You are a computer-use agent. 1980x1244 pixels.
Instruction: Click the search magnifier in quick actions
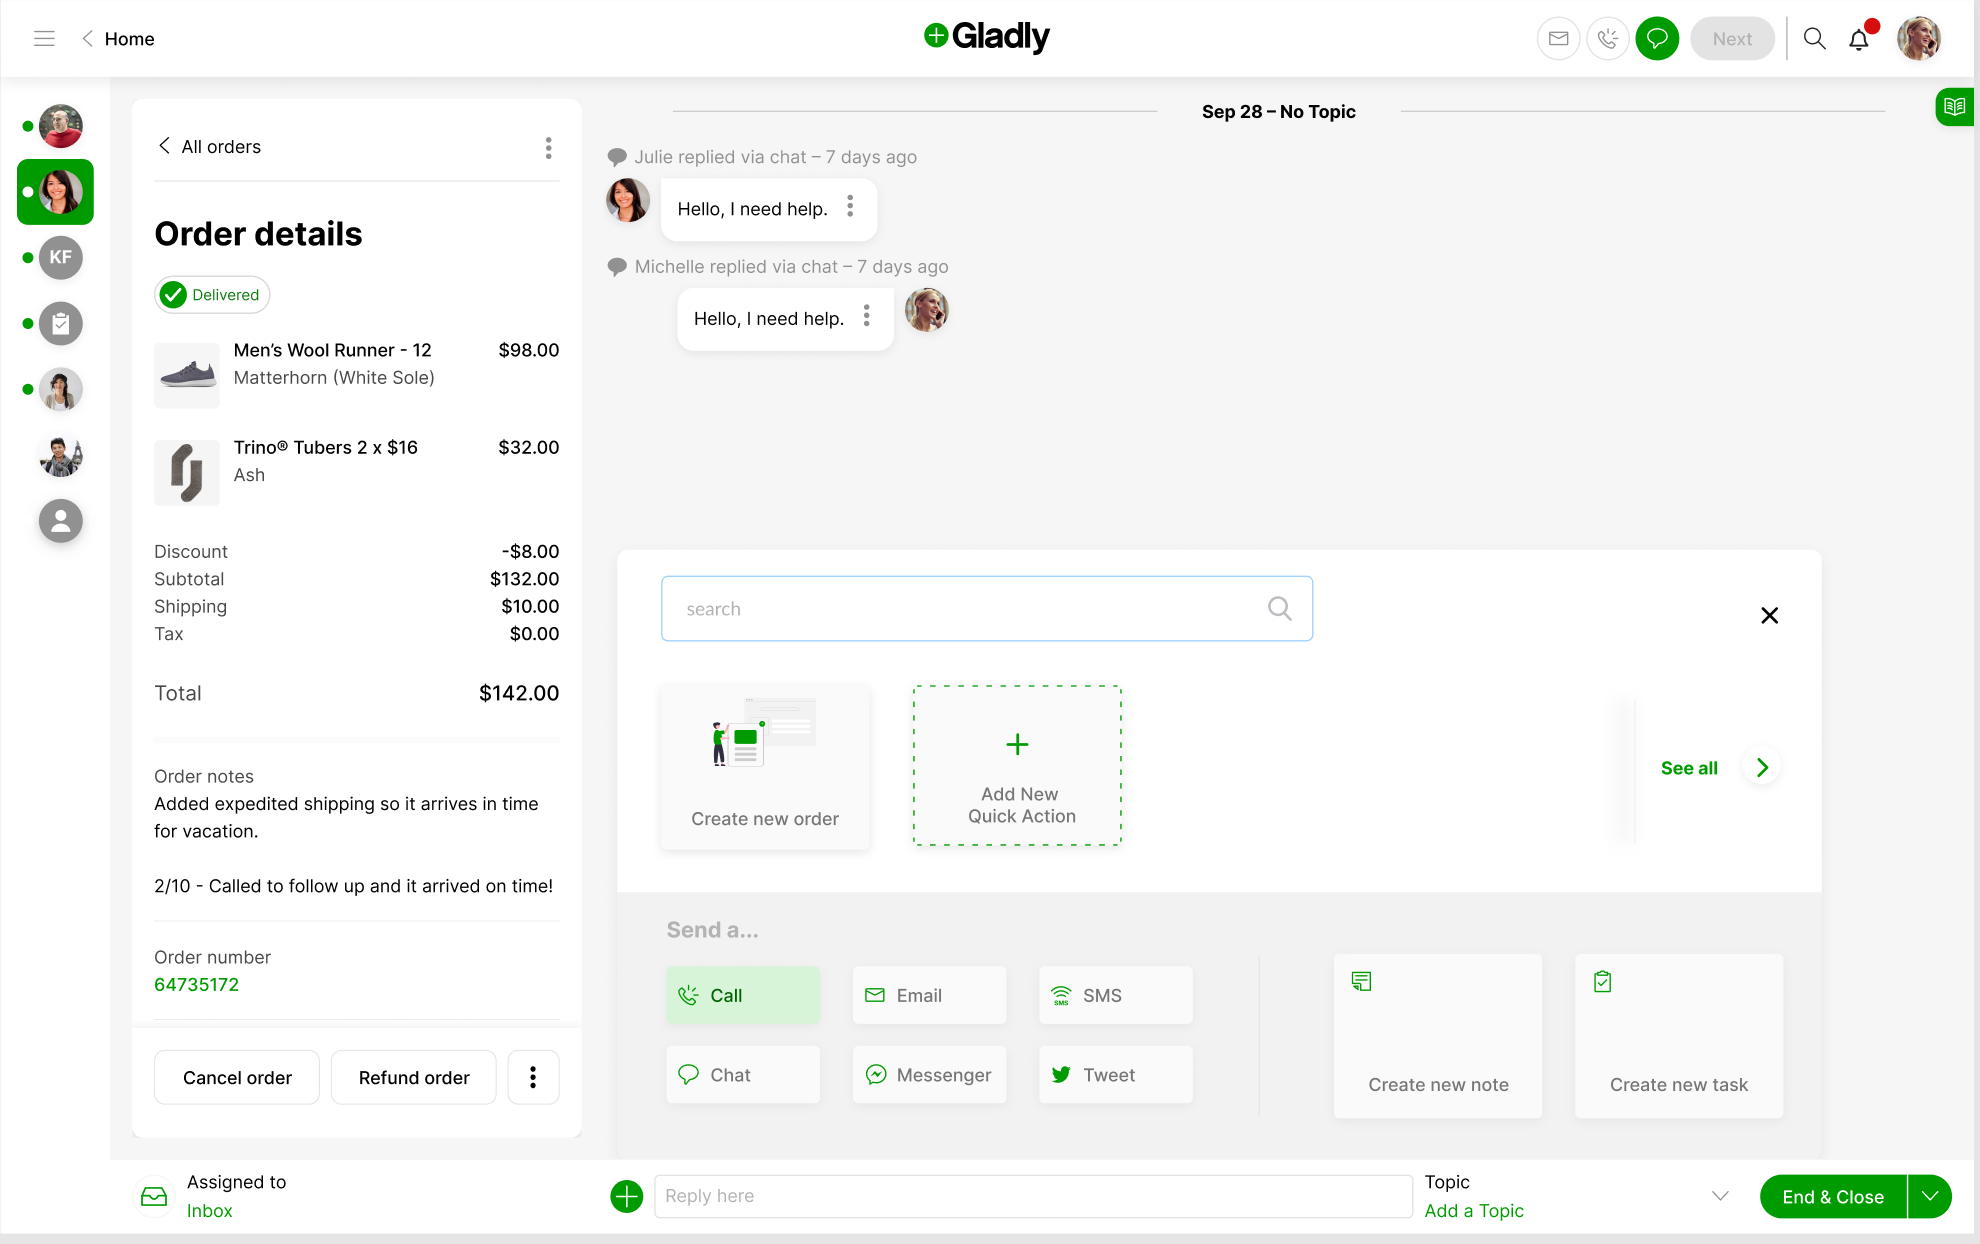[x=1279, y=608]
